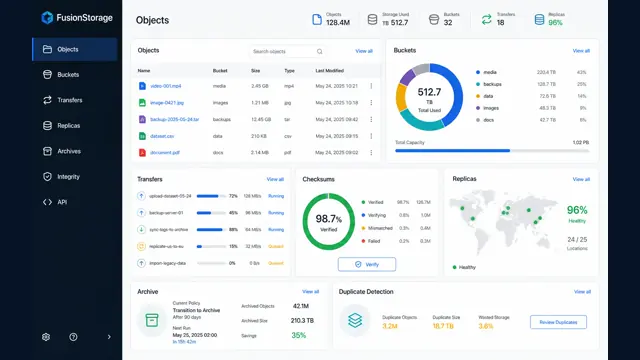Screen dimensions: 640x360
Task: Open the kebab menu for video-001.mp4
Action: (371, 86)
